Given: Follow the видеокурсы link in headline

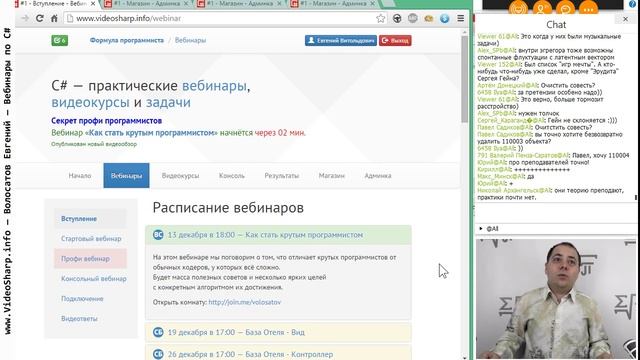Looking at the screenshot, I should [90, 102].
